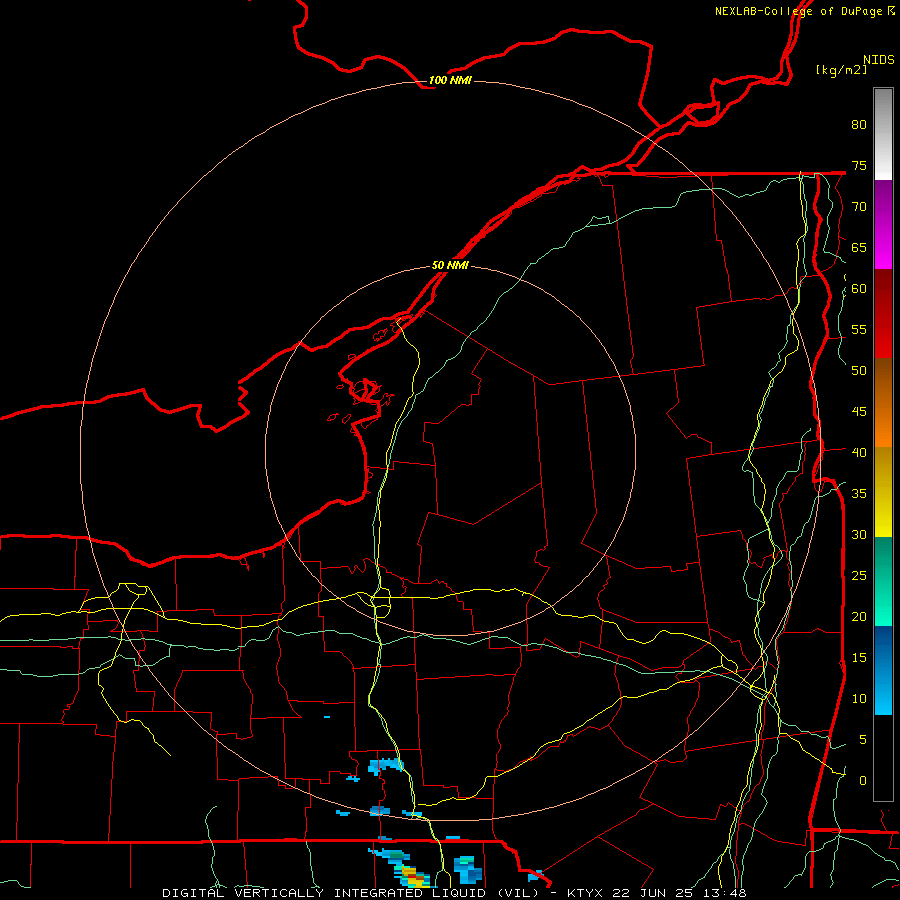Click the yellow-red high VIL storm core
Image resolution: width=900 pixels, height=900 pixels.
coord(413,876)
